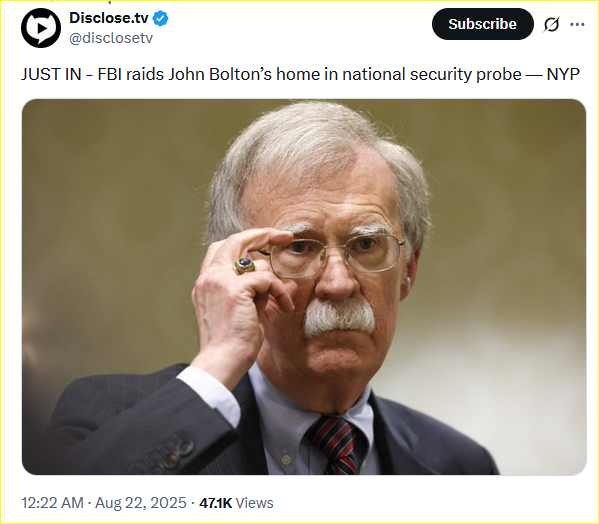Click the word Views beside the count

pyautogui.click(x=254, y=503)
